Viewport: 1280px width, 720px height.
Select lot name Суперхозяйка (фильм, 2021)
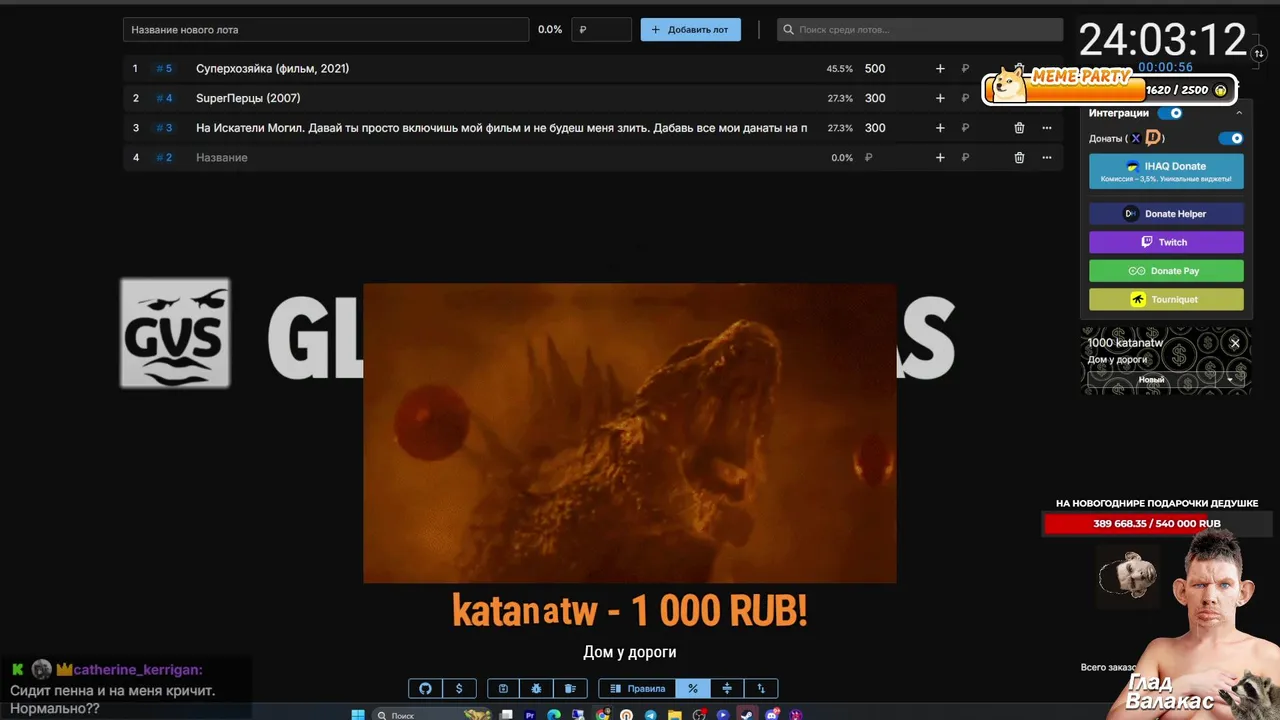[272, 69]
